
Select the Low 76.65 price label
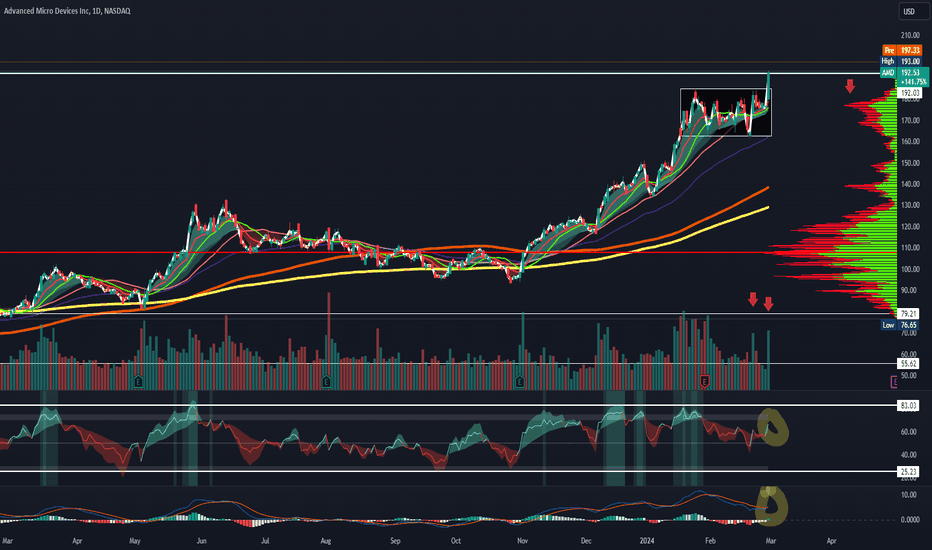point(900,325)
